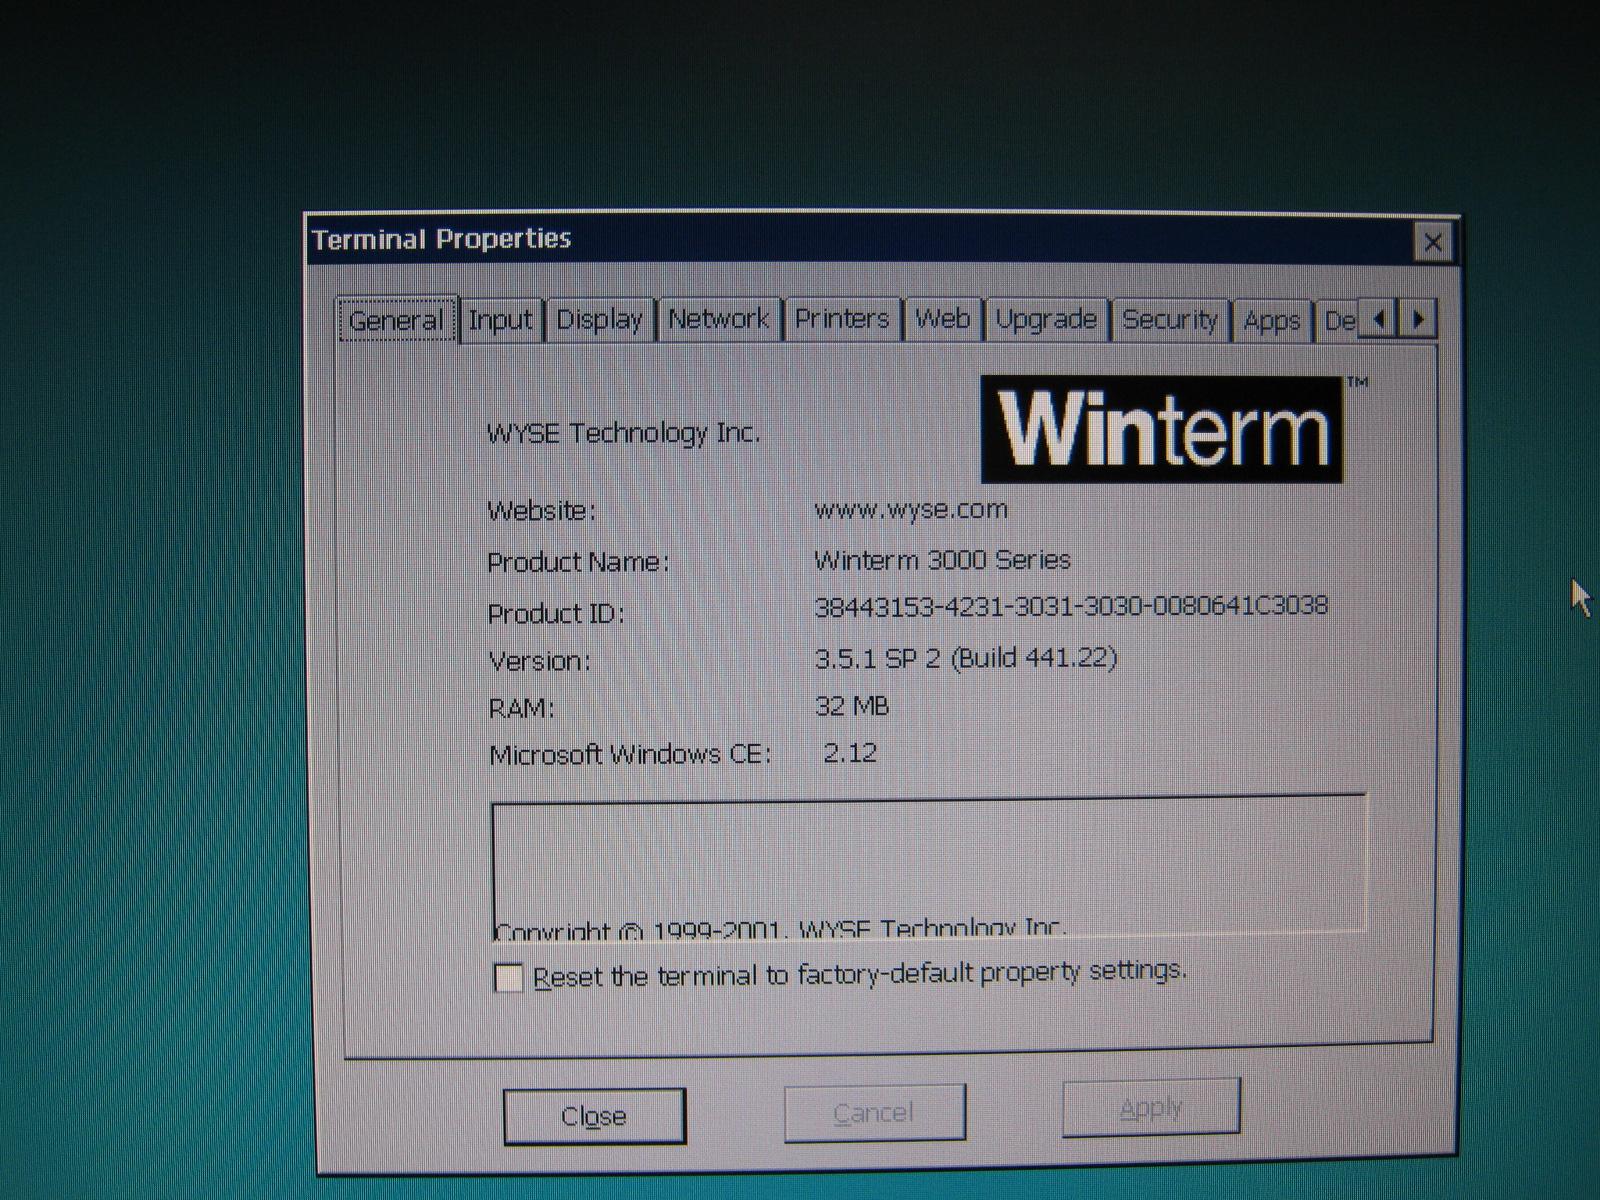Select the Security tab
This screenshot has height=1200, width=1600.
[x=1170, y=320]
